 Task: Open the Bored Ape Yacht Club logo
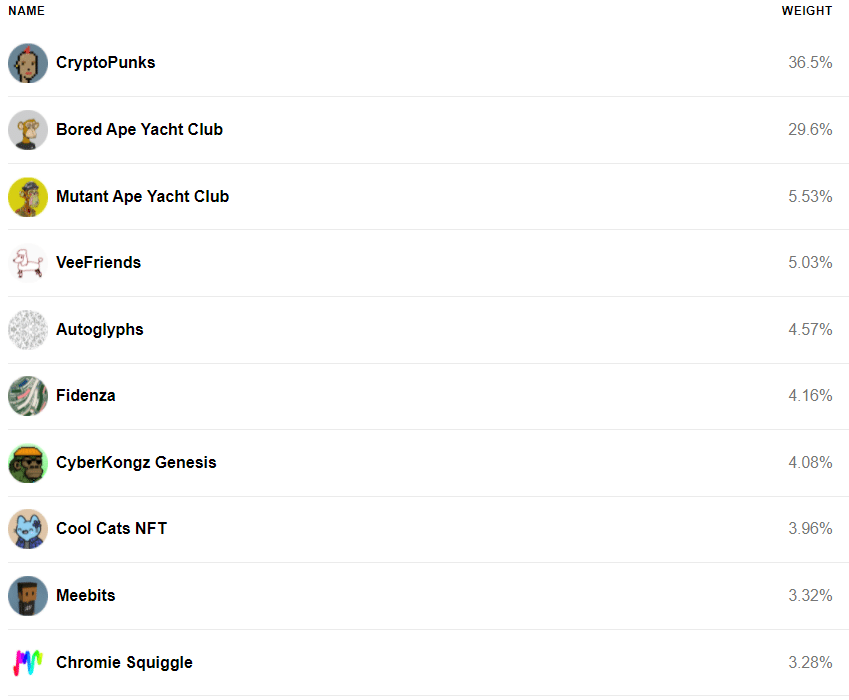point(28,130)
